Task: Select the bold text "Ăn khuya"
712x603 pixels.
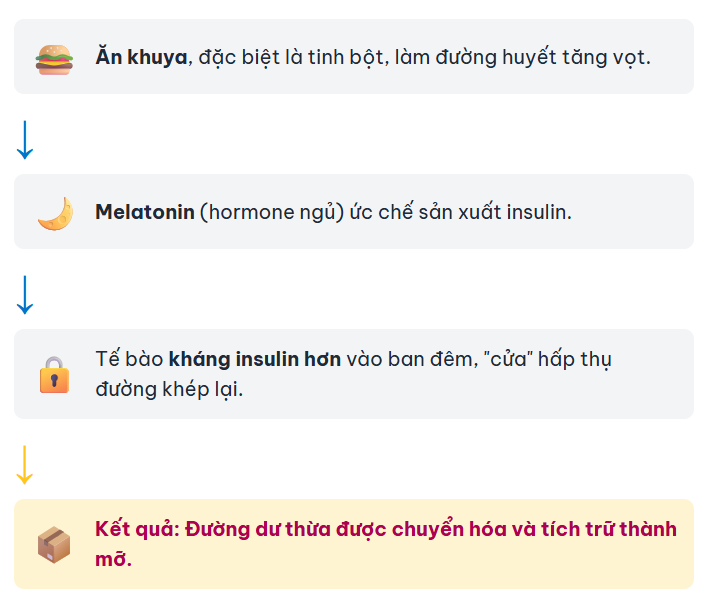Action: (141, 57)
